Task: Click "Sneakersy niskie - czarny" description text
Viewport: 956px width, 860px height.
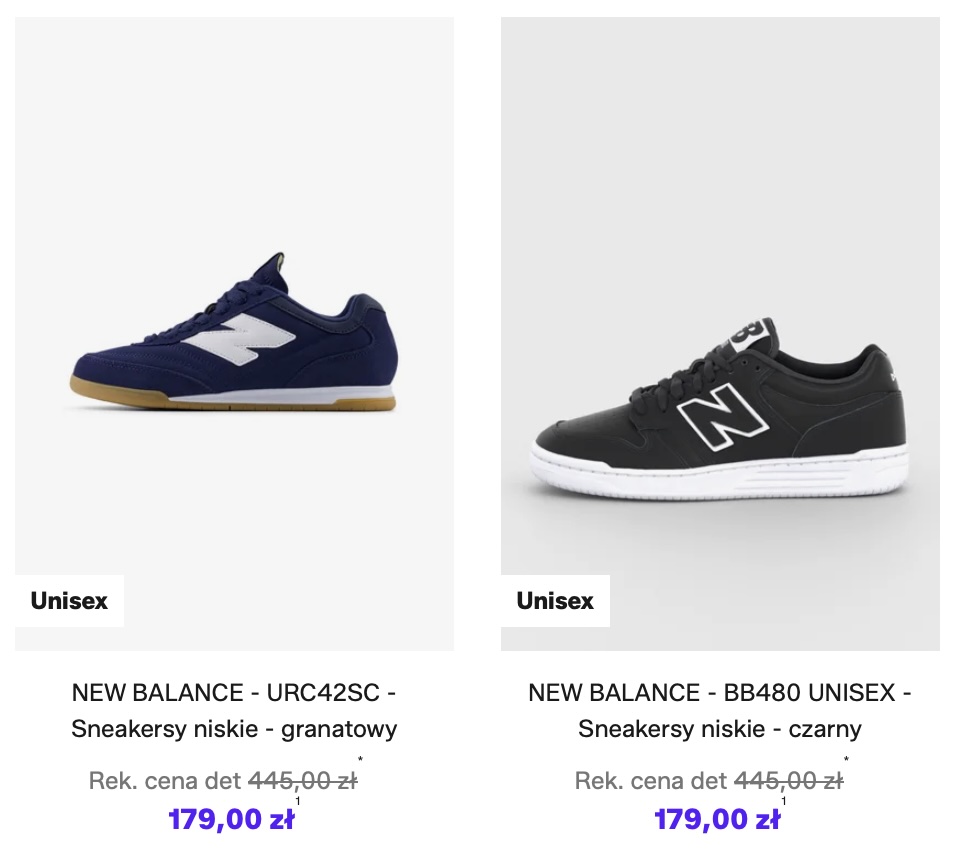Action: [720, 729]
